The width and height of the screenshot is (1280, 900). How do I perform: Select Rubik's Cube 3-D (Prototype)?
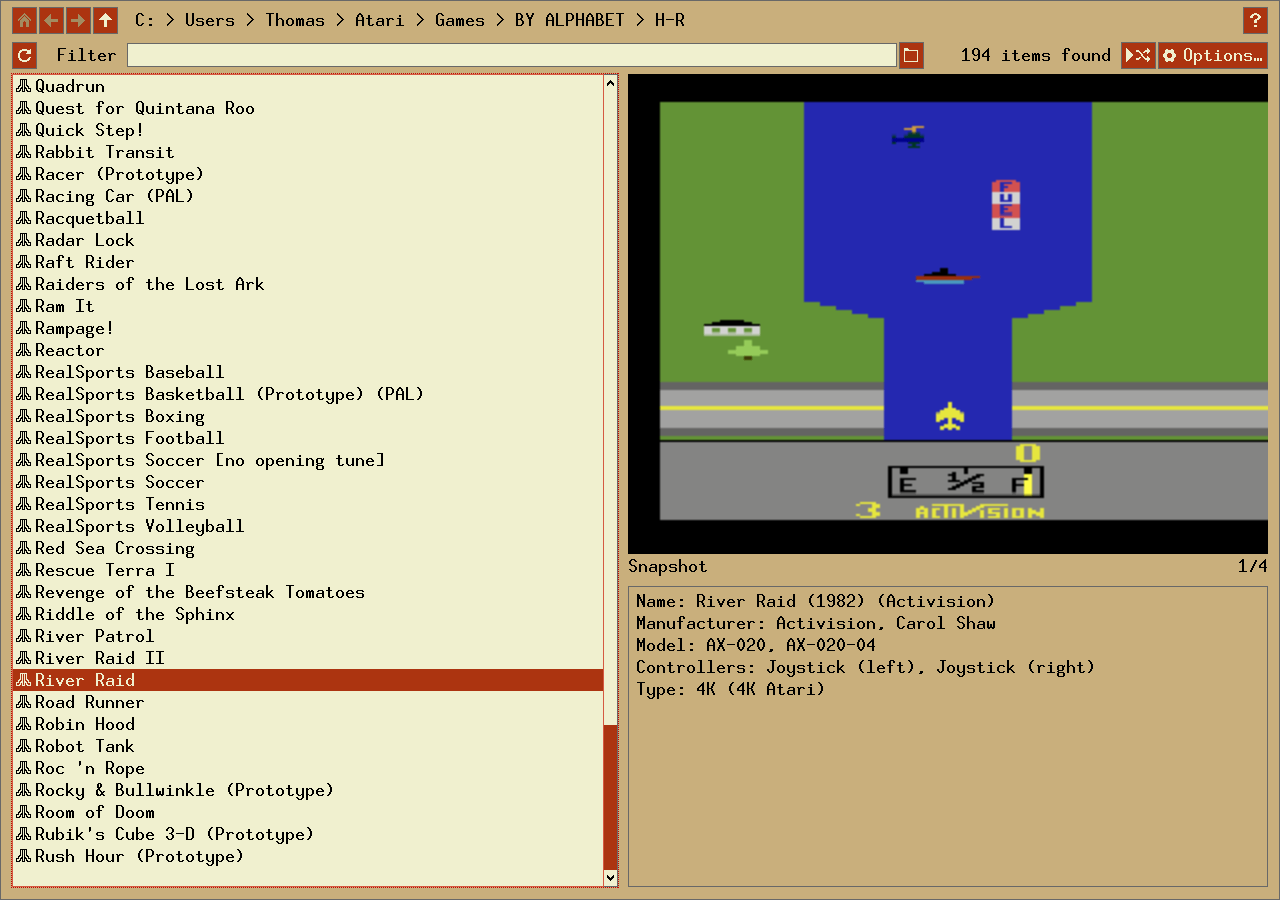[308, 834]
